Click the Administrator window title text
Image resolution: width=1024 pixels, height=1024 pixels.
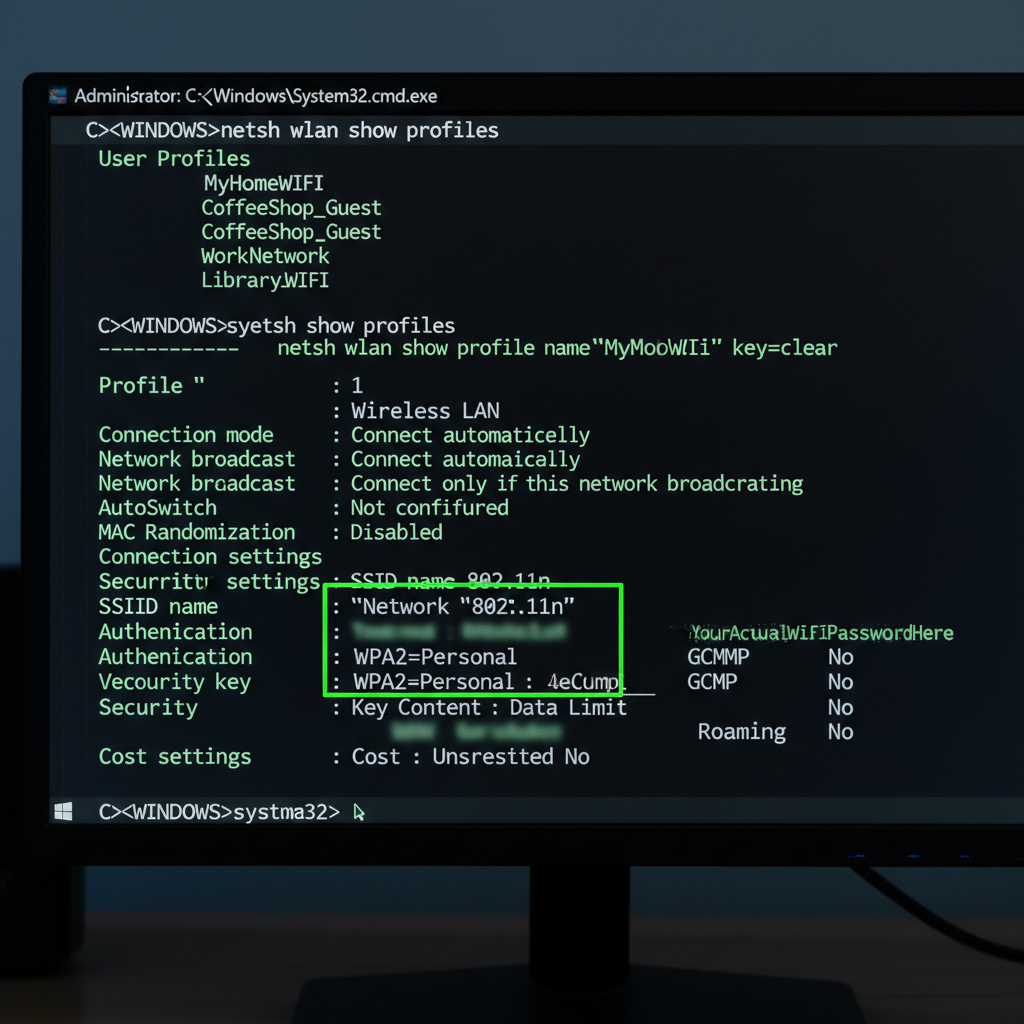coord(256,97)
